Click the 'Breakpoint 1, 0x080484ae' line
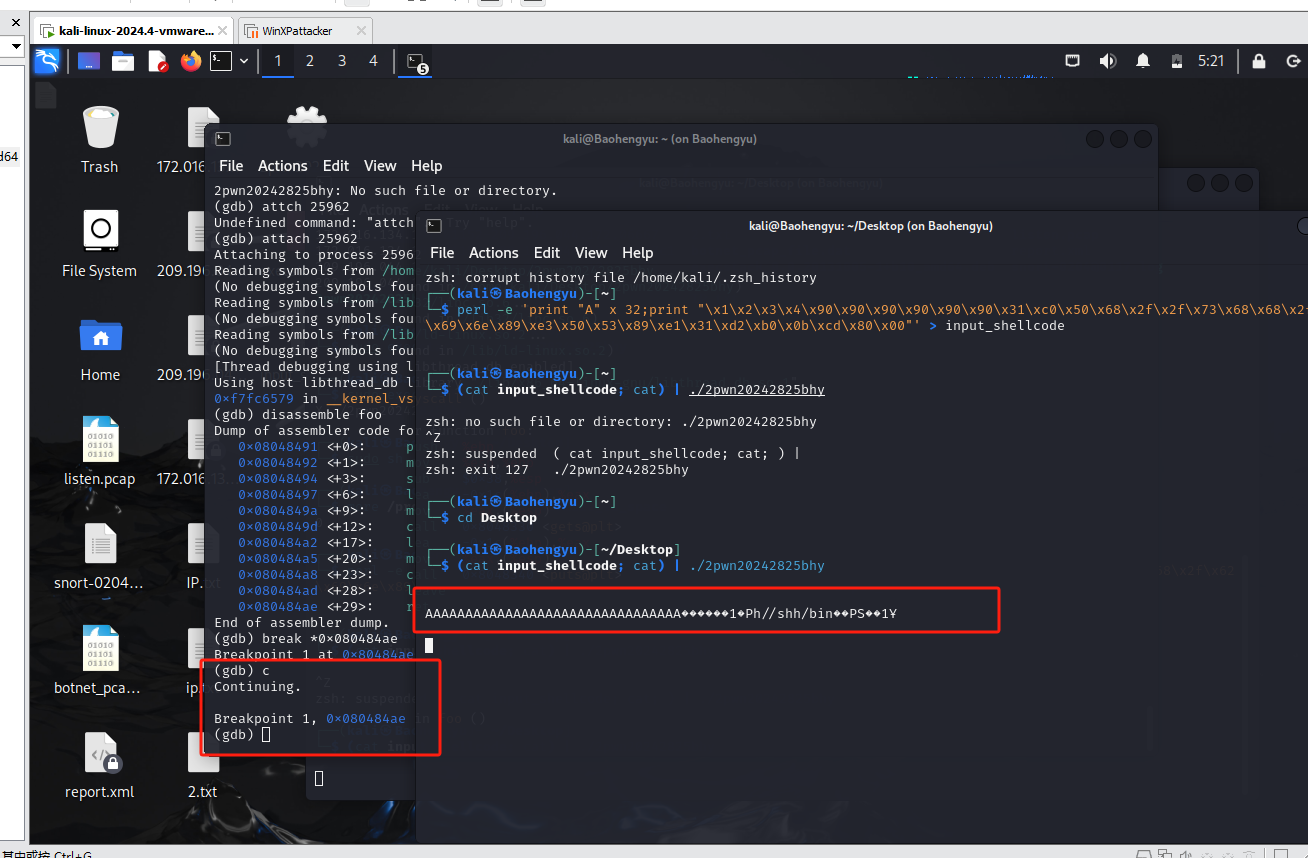This screenshot has width=1308, height=858. point(310,719)
